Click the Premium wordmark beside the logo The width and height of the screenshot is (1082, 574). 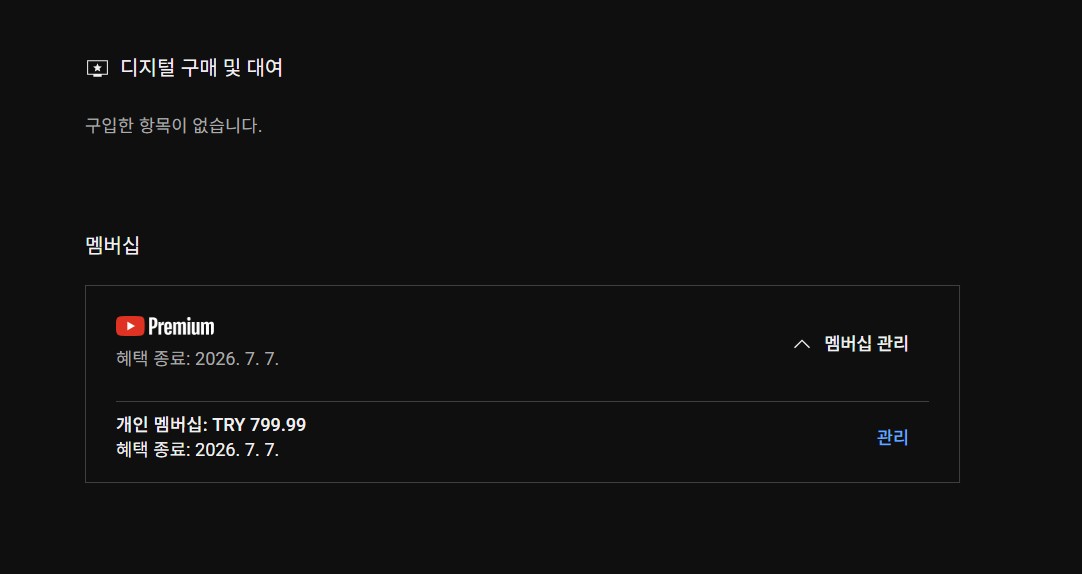181,326
